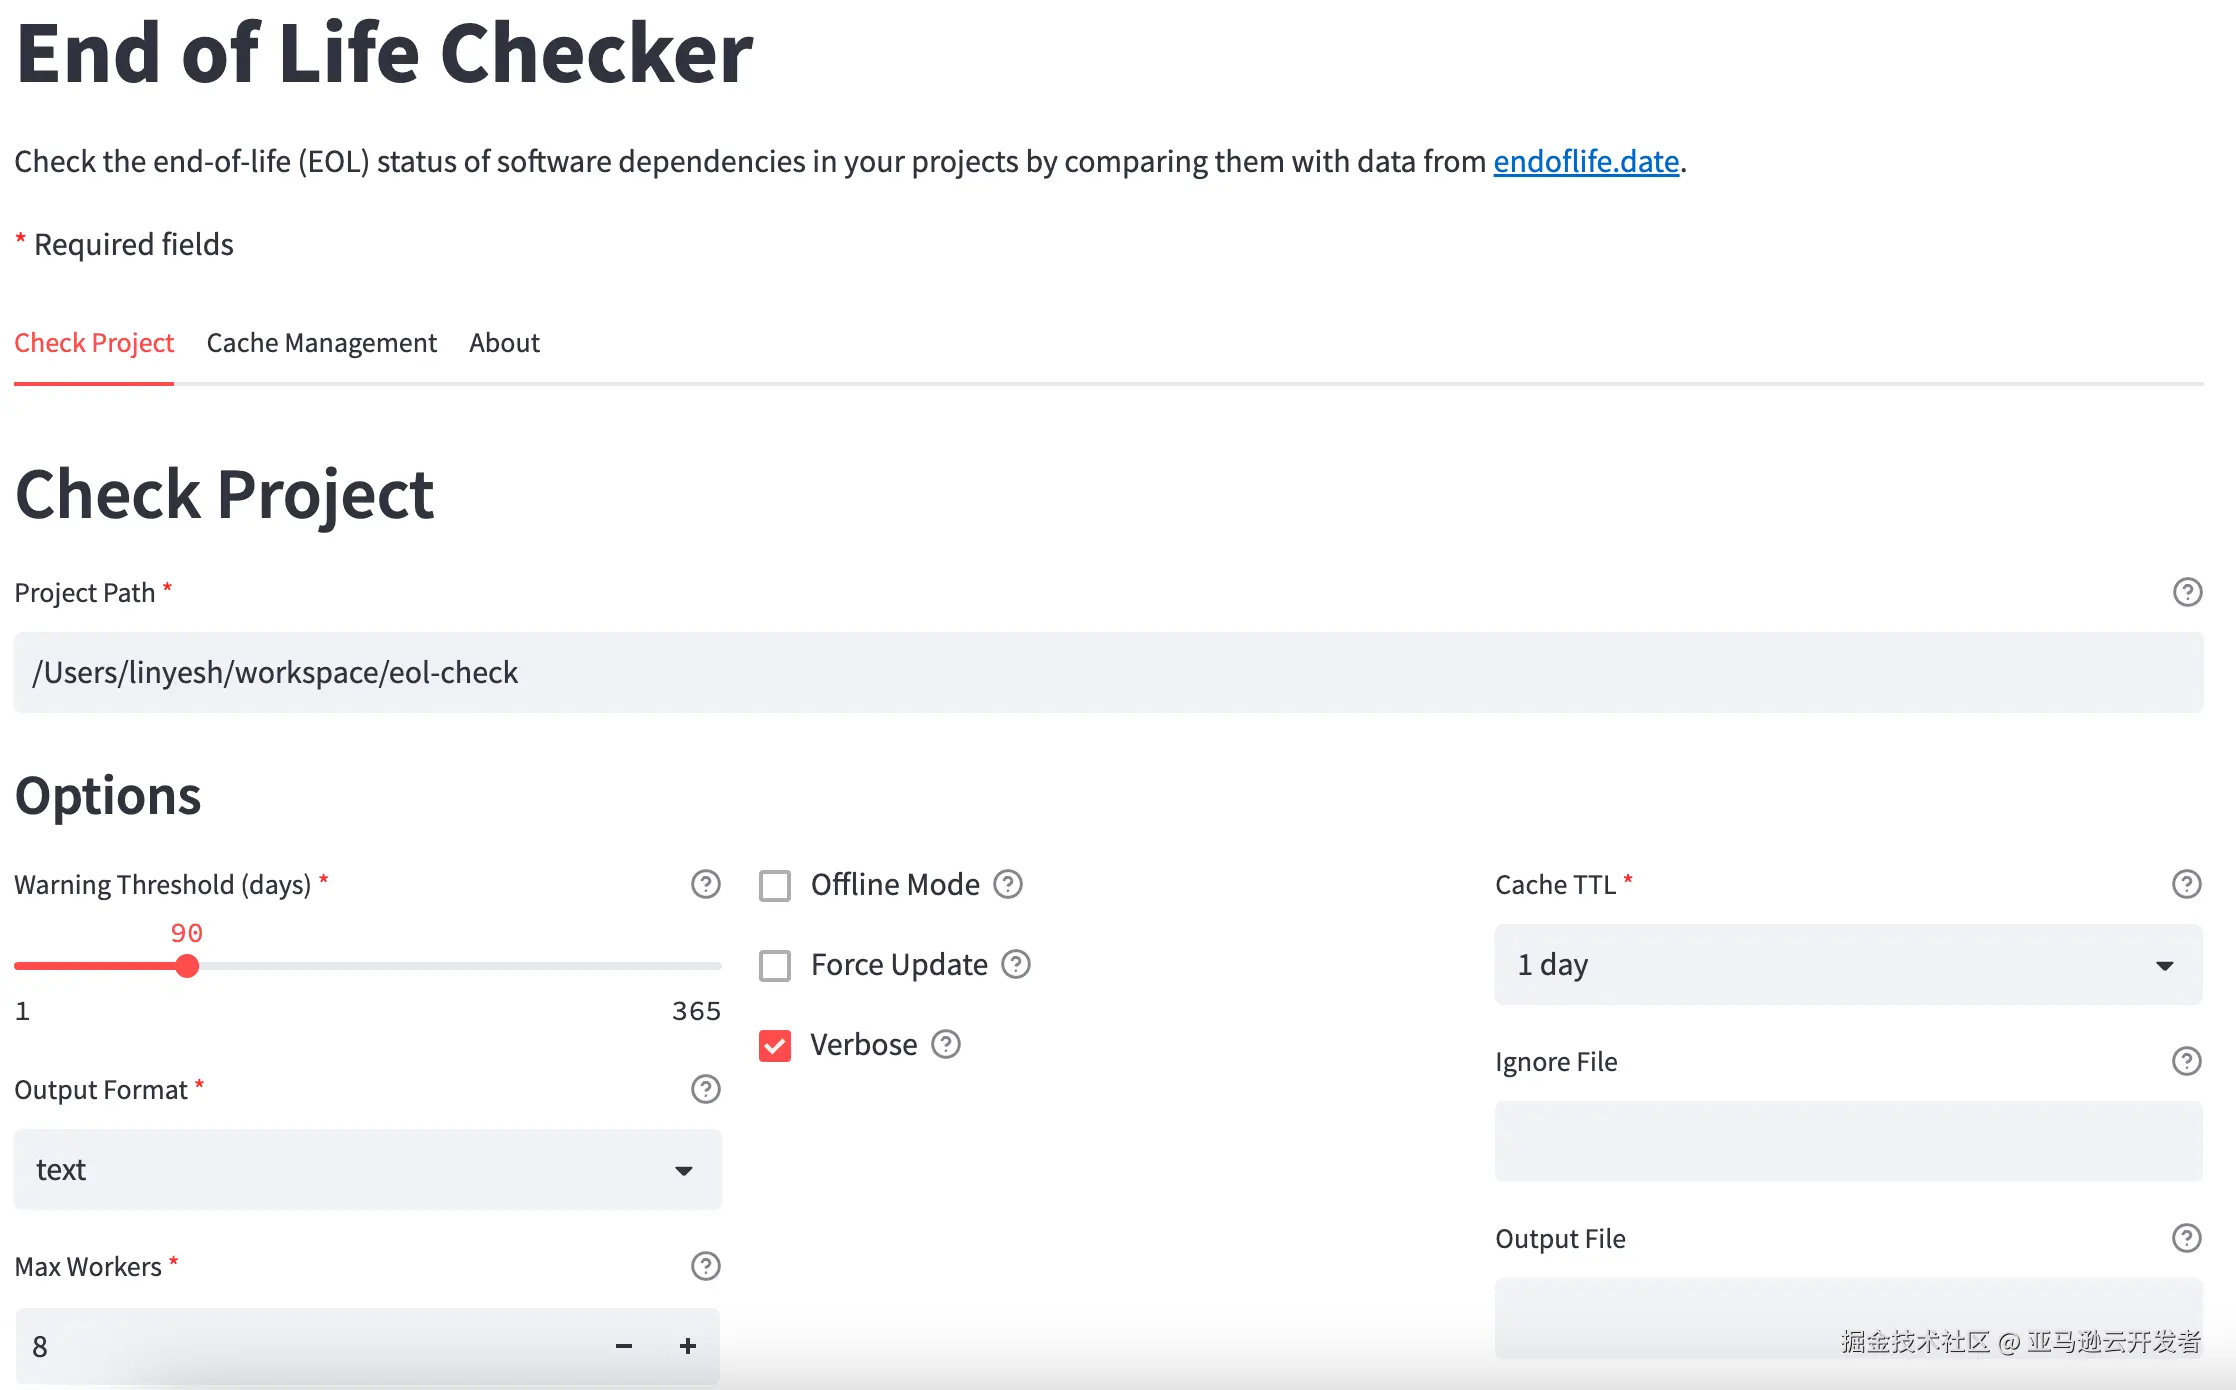
Task: Increase Max Workers with plus button
Action: (687, 1346)
